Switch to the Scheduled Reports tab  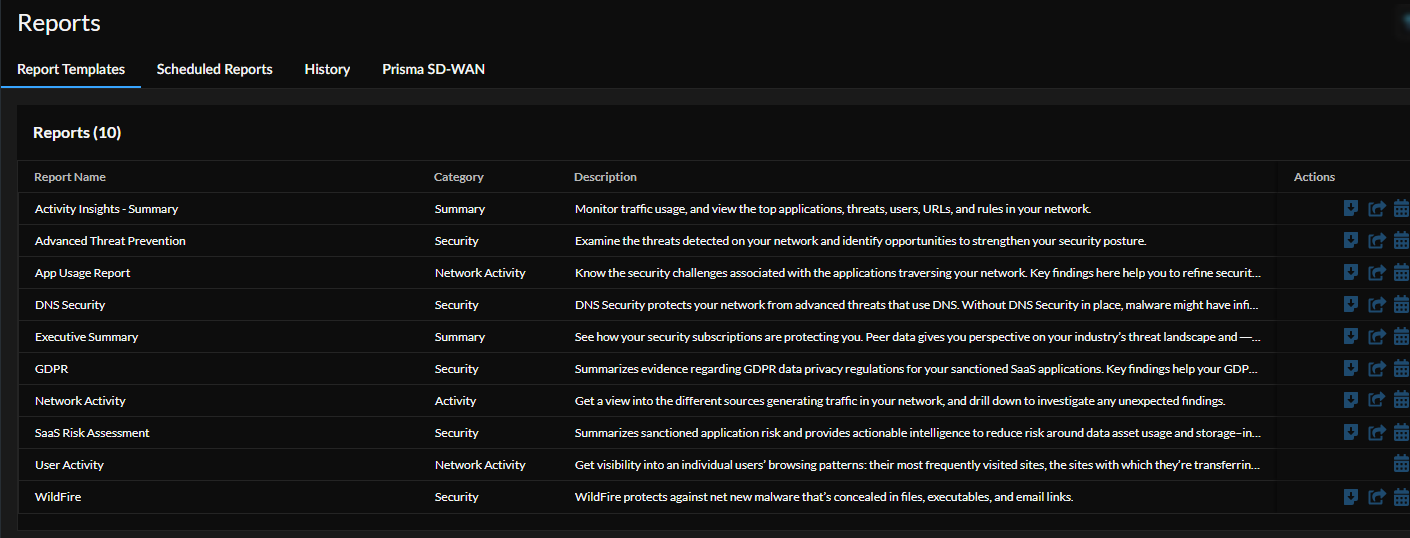point(214,69)
